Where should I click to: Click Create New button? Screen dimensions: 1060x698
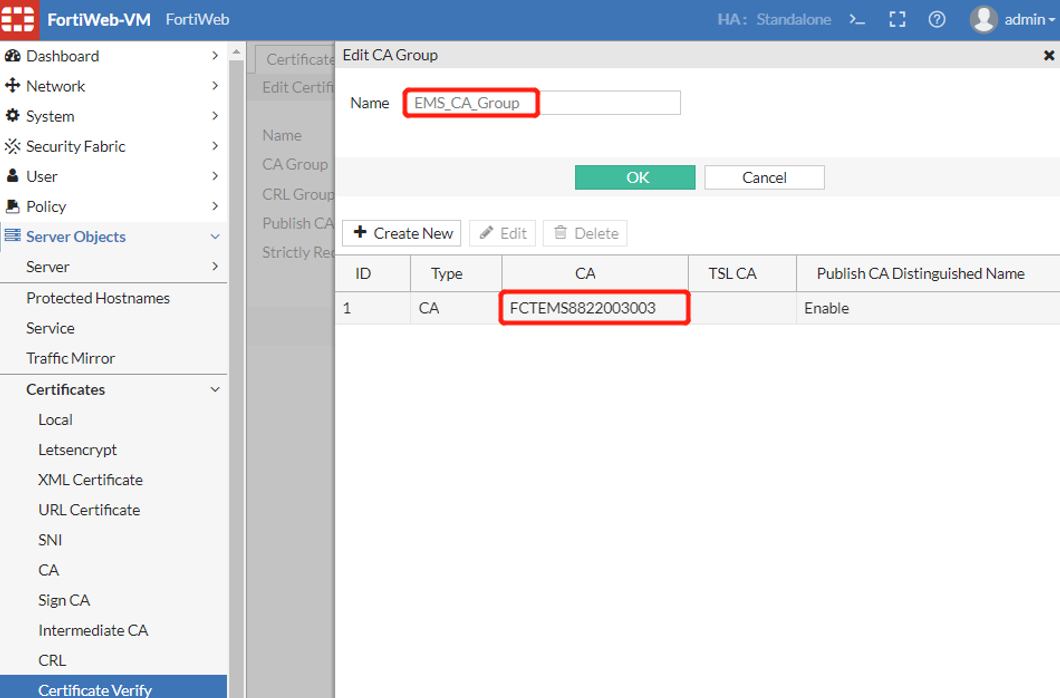(402, 233)
